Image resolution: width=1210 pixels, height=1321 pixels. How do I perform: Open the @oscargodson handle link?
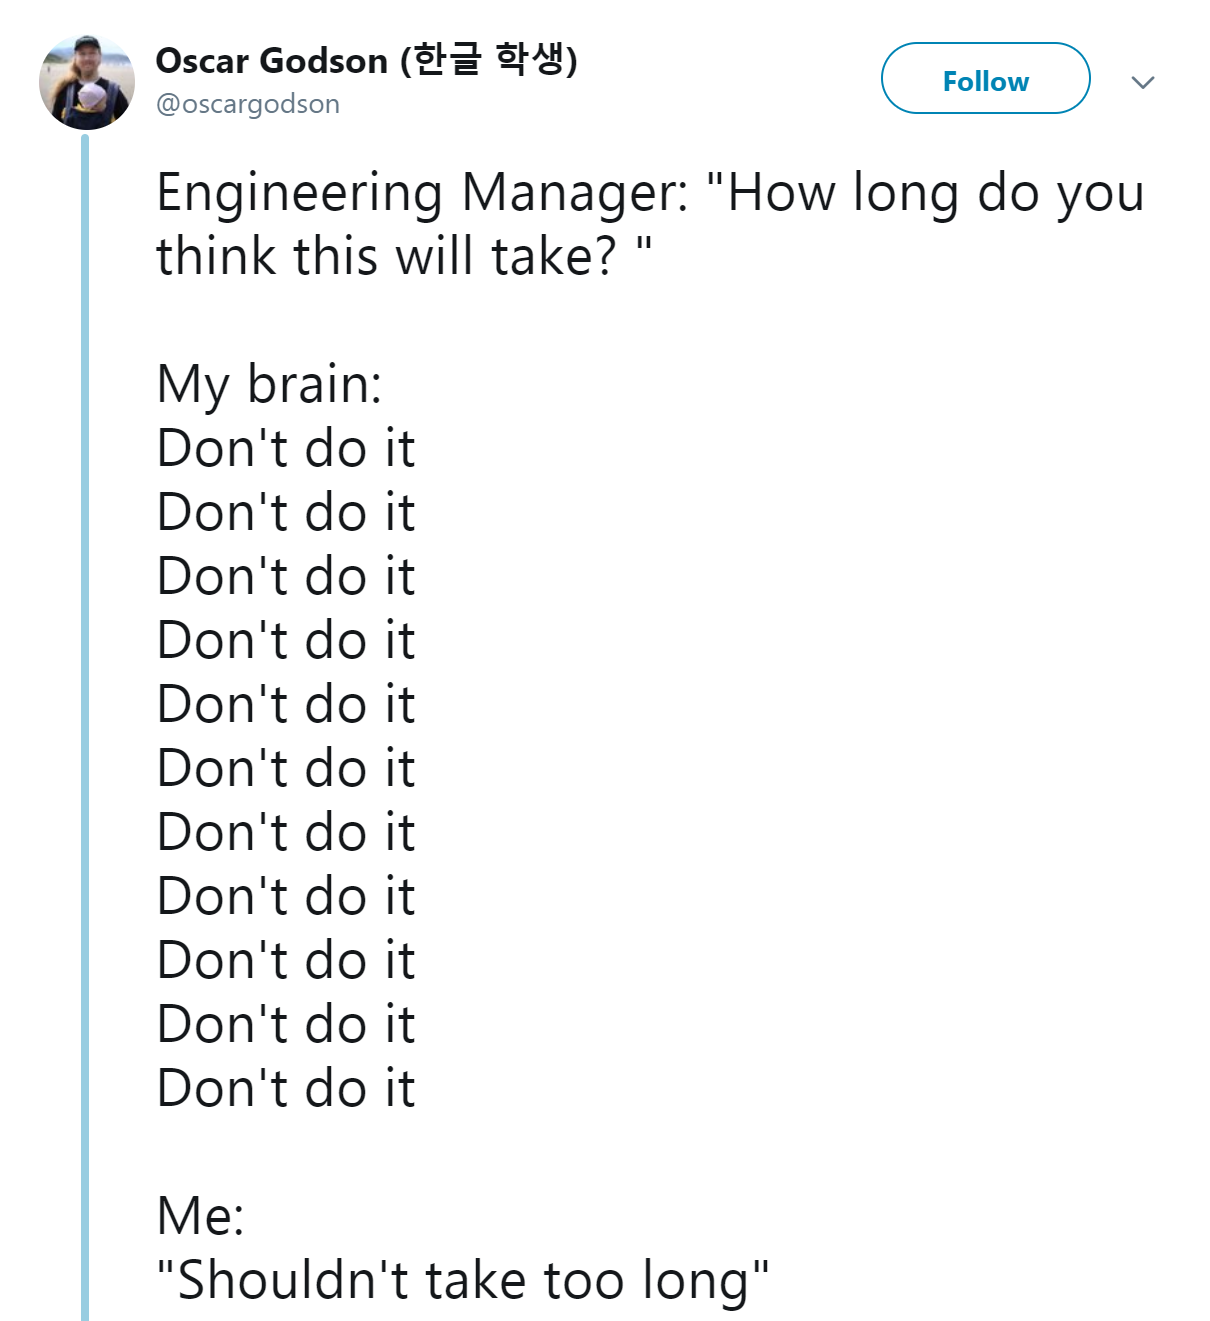[x=247, y=104]
